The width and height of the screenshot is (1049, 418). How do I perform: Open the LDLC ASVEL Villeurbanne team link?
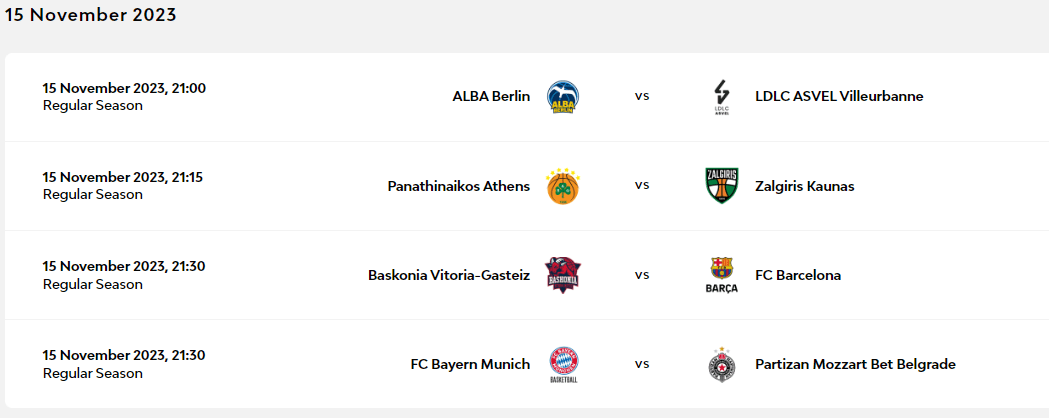click(839, 97)
